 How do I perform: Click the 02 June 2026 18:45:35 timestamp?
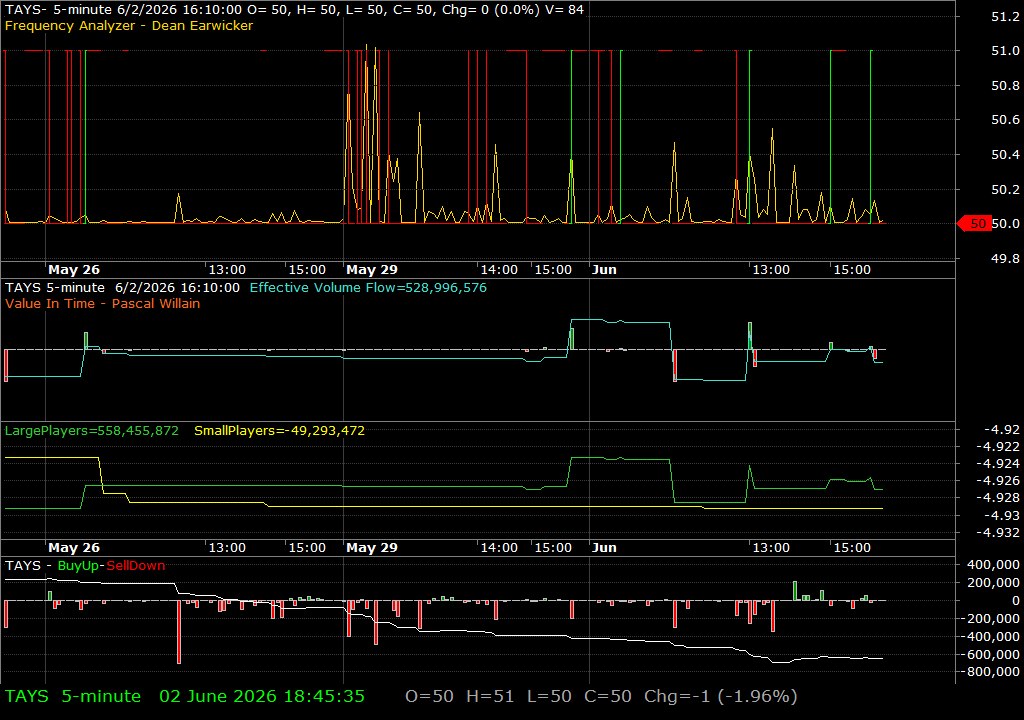click(262, 696)
